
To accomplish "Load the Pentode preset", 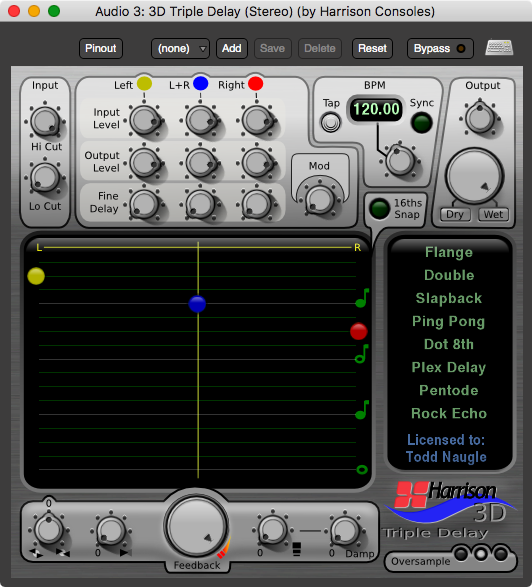I will coord(449,390).
